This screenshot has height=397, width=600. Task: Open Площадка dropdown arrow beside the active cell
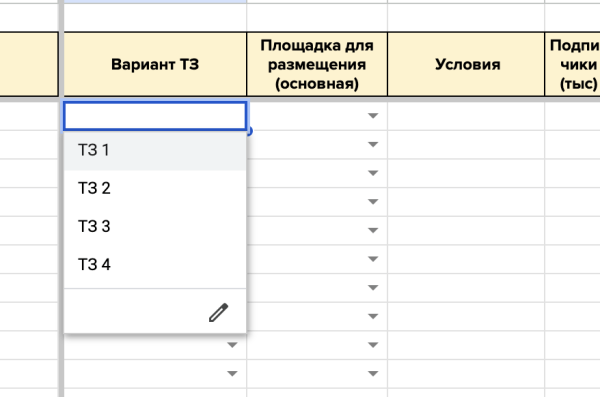pos(373,116)
